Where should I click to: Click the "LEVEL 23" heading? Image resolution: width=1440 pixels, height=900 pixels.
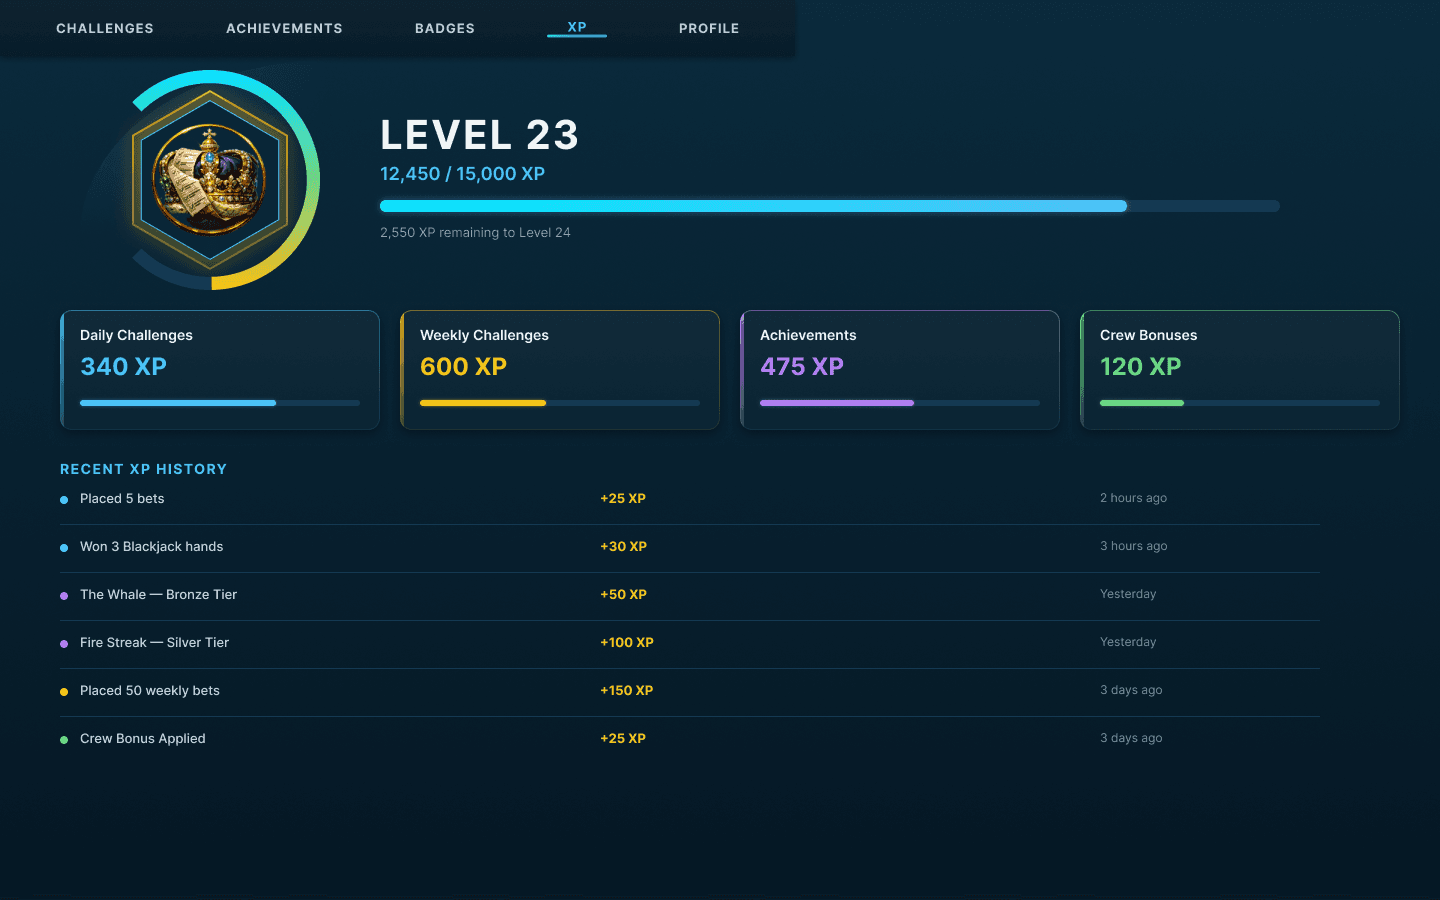pyautogui.click(x=479, y=135)
